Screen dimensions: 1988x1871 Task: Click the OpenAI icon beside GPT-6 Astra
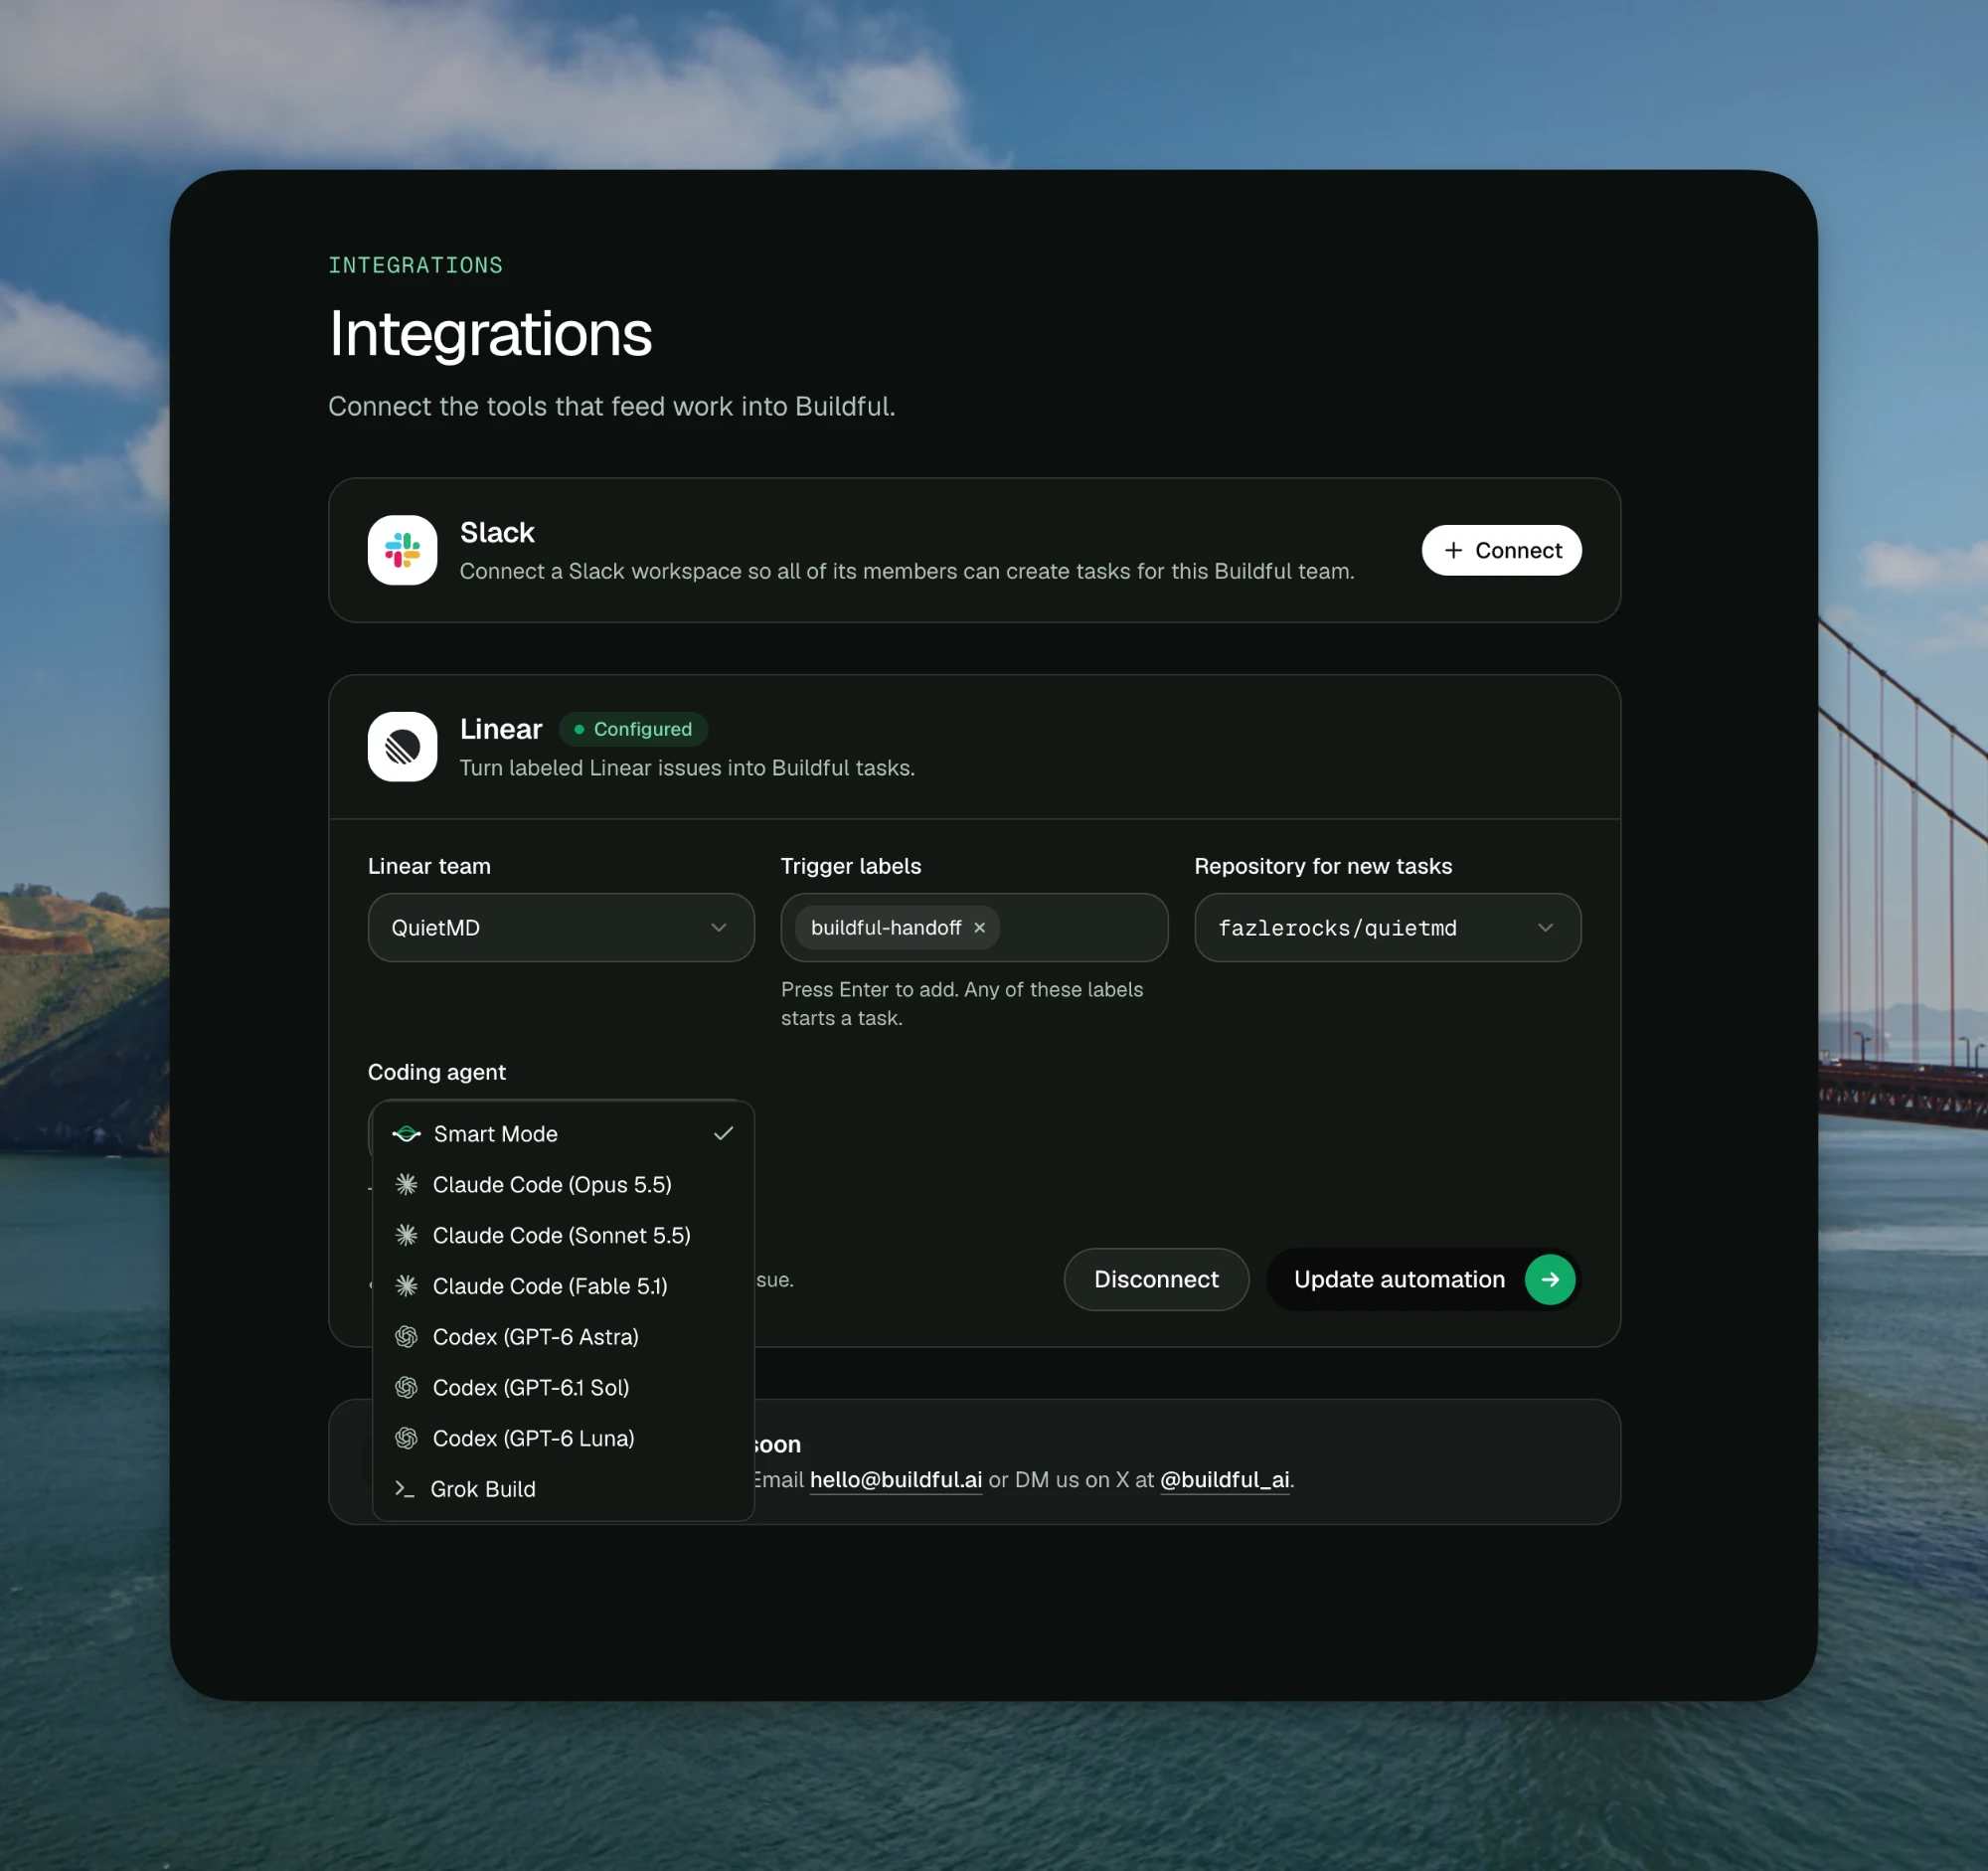click(406, 1337)
